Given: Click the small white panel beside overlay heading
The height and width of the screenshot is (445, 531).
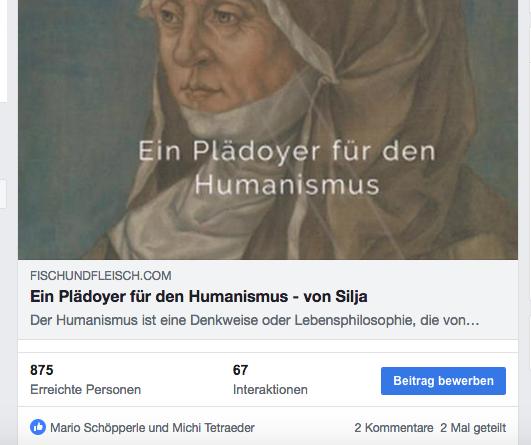Looking at the screenshot, I should [x=3, y=194].
